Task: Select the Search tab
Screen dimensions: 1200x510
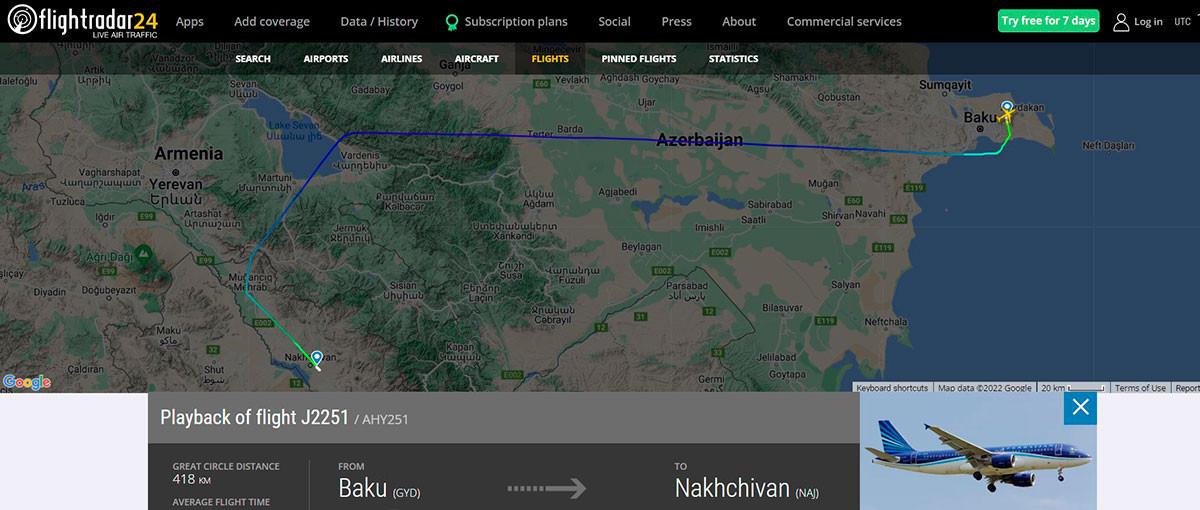Action: [x=253, y=59]
